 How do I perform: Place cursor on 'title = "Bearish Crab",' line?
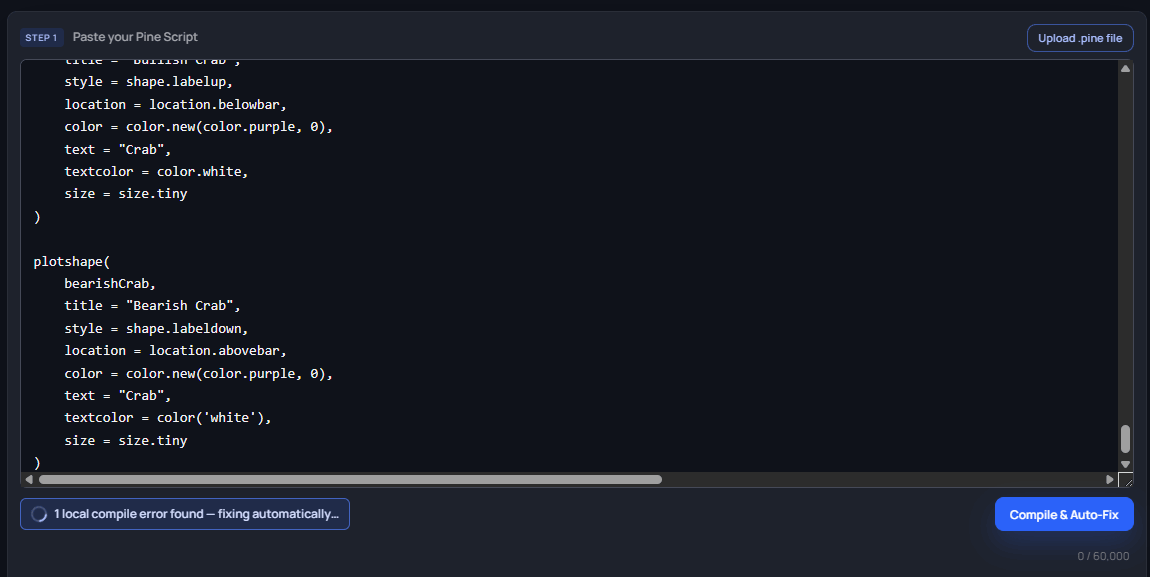pyautogui.click(x=152, y=306)
